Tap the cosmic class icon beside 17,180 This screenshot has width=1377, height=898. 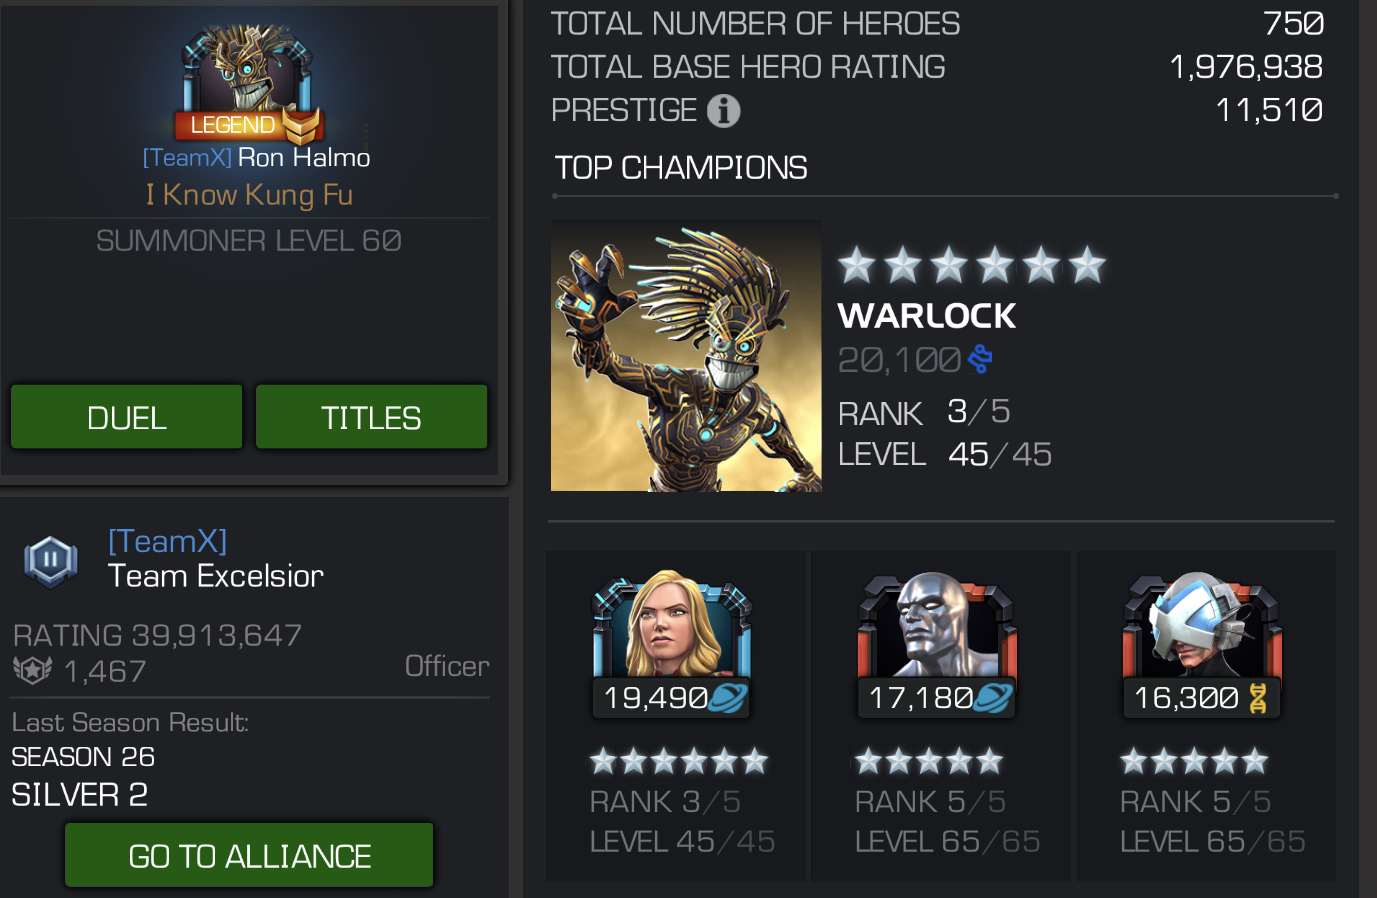click(992, 698)
